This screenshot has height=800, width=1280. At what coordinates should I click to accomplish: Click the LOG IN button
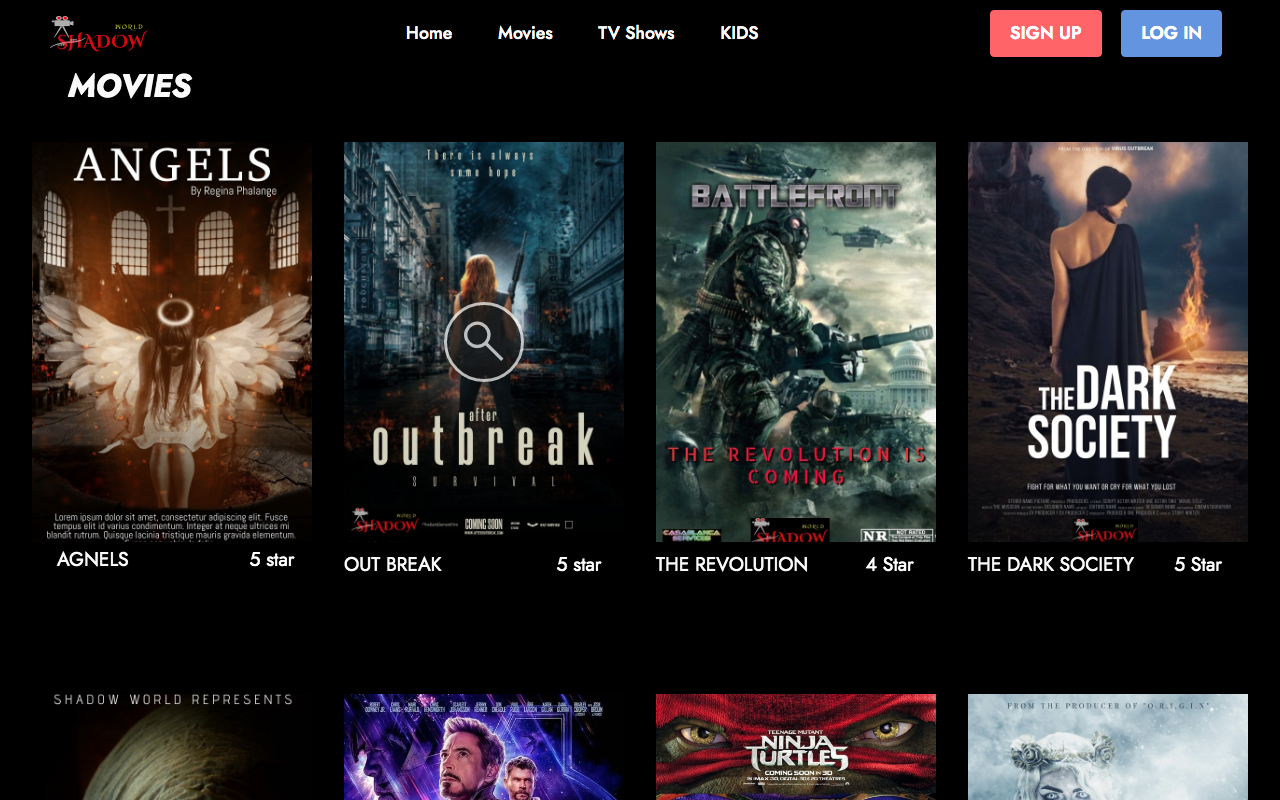click(x=1171, y=33)
